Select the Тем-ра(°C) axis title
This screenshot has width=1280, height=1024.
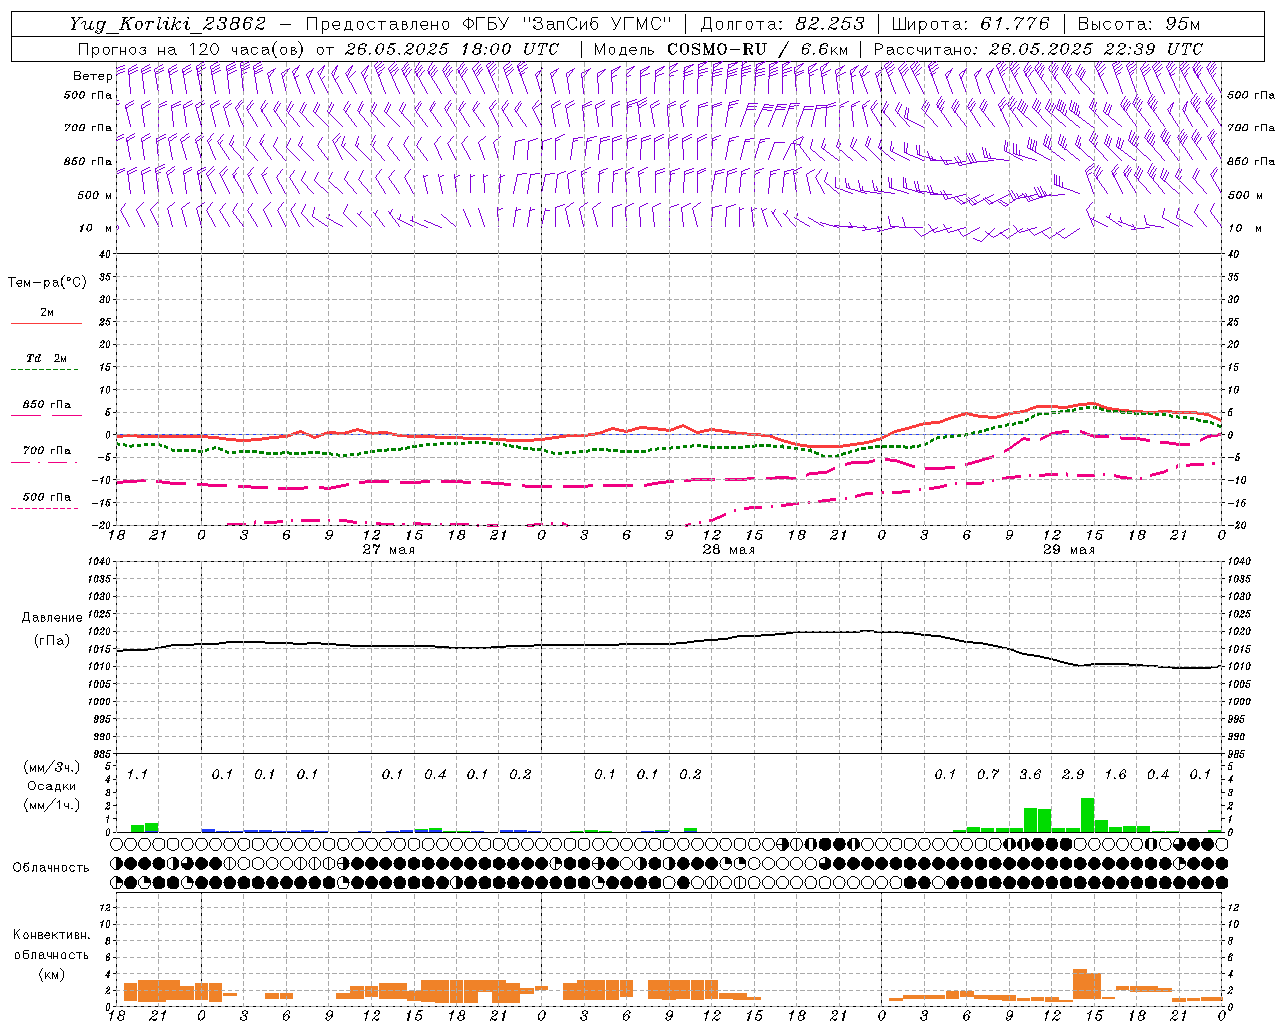click(47, 283)
